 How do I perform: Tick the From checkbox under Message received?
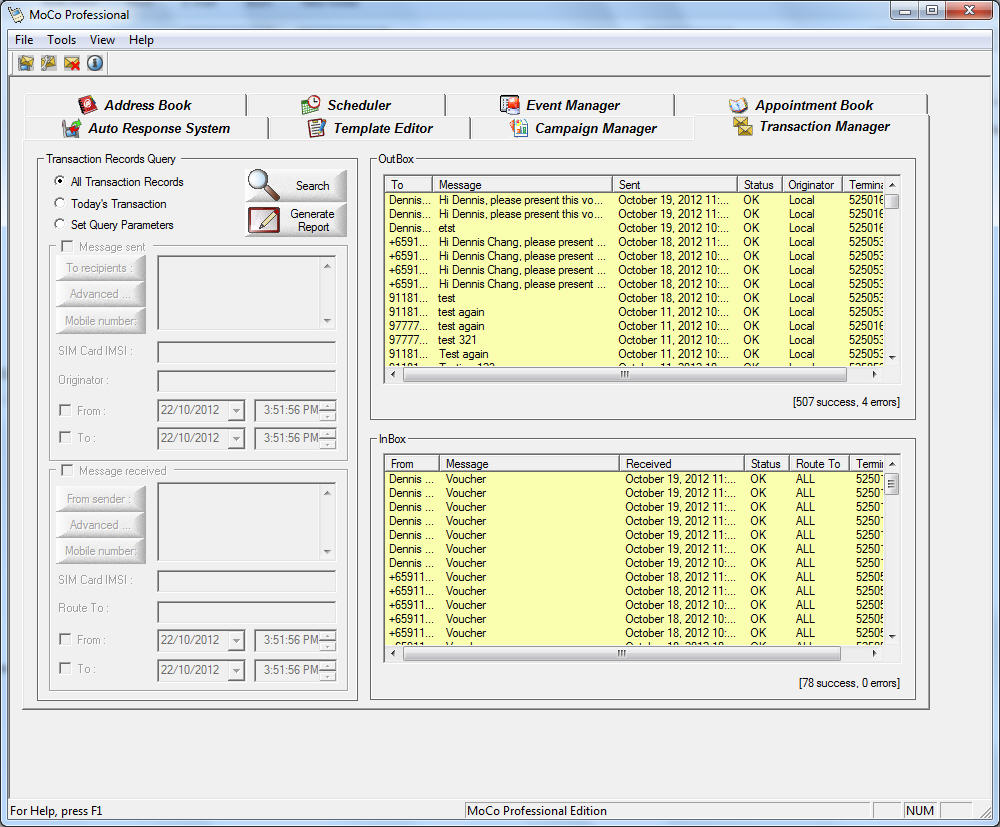[x=64, y=639]
